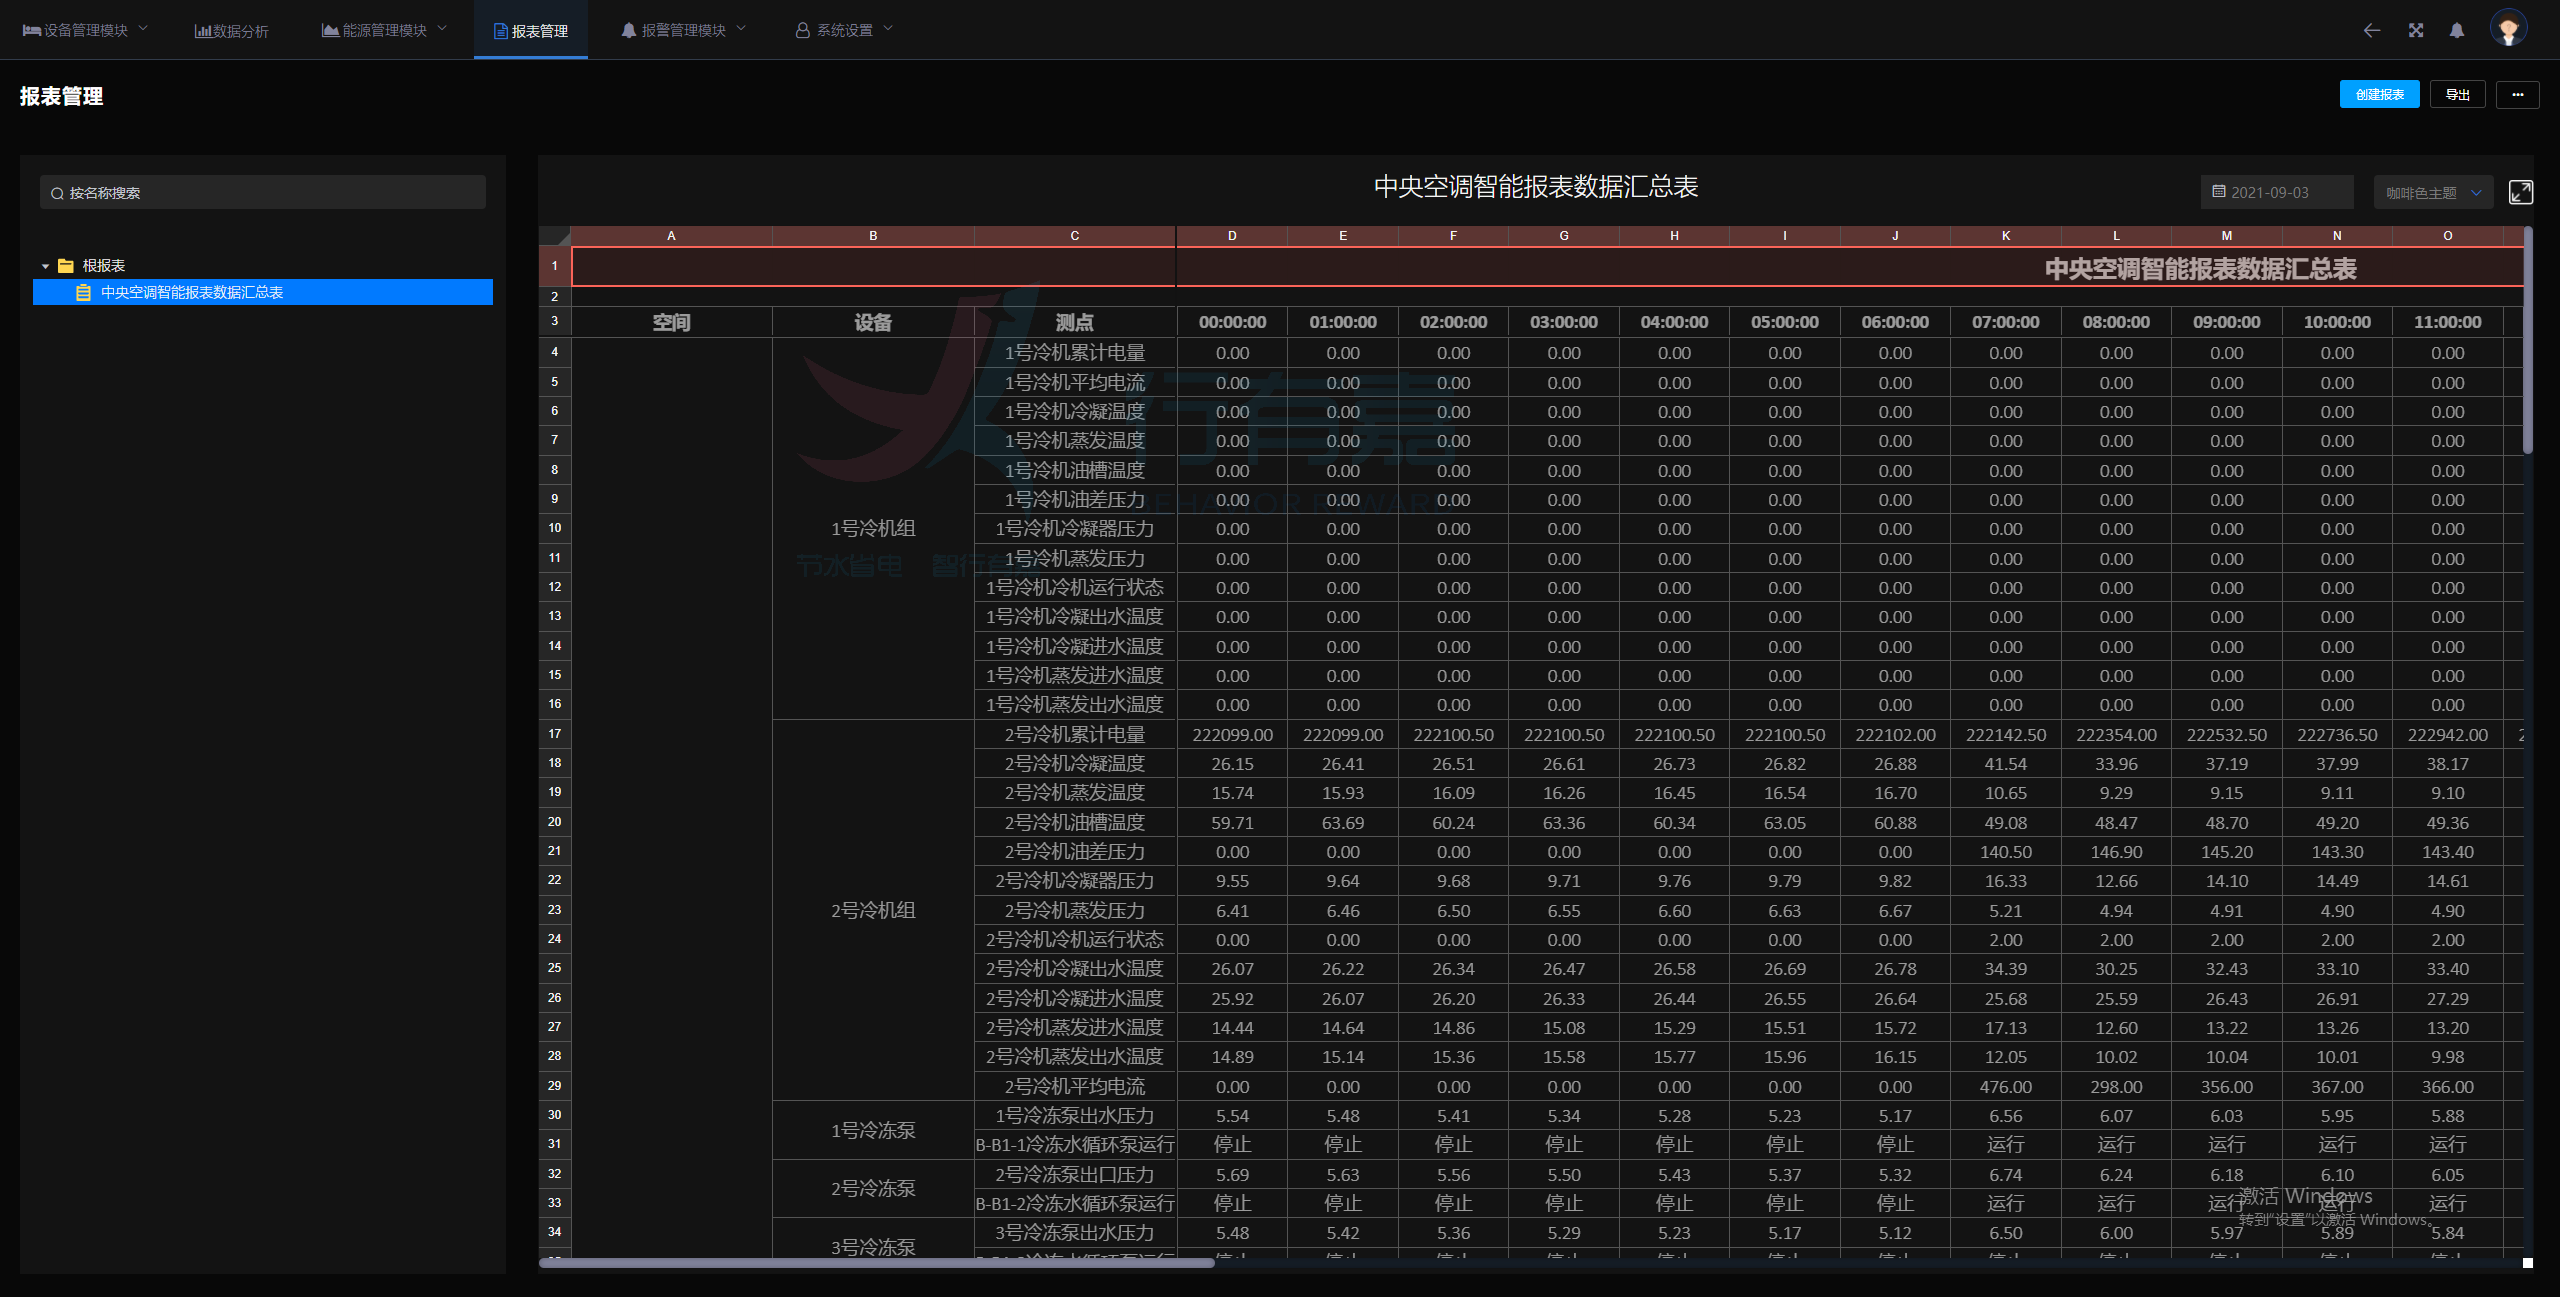Focus the 按名称搜索 search field

coord(263,192)
